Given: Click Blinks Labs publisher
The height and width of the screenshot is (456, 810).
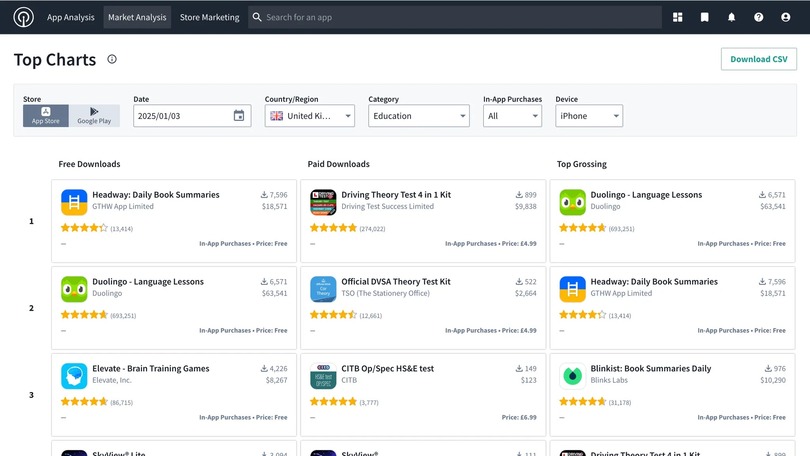Looking at the screenshot, I should pyautogui.click(x=609, y=380).
